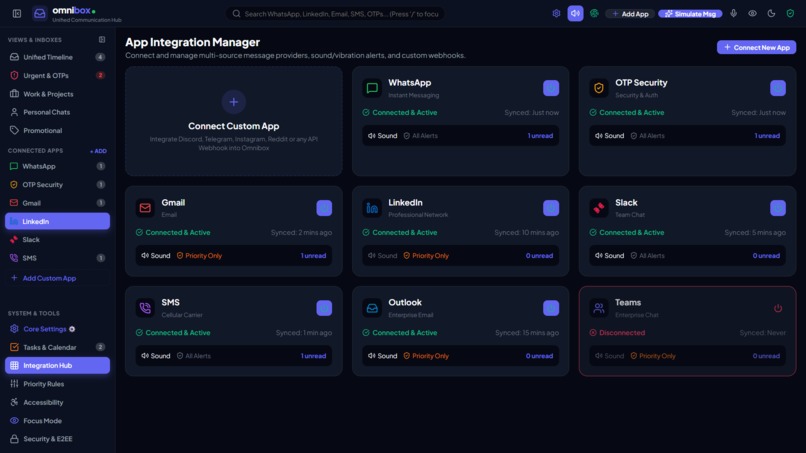Toggle the sound alerts speaker icon in top bar

(575, 13)
